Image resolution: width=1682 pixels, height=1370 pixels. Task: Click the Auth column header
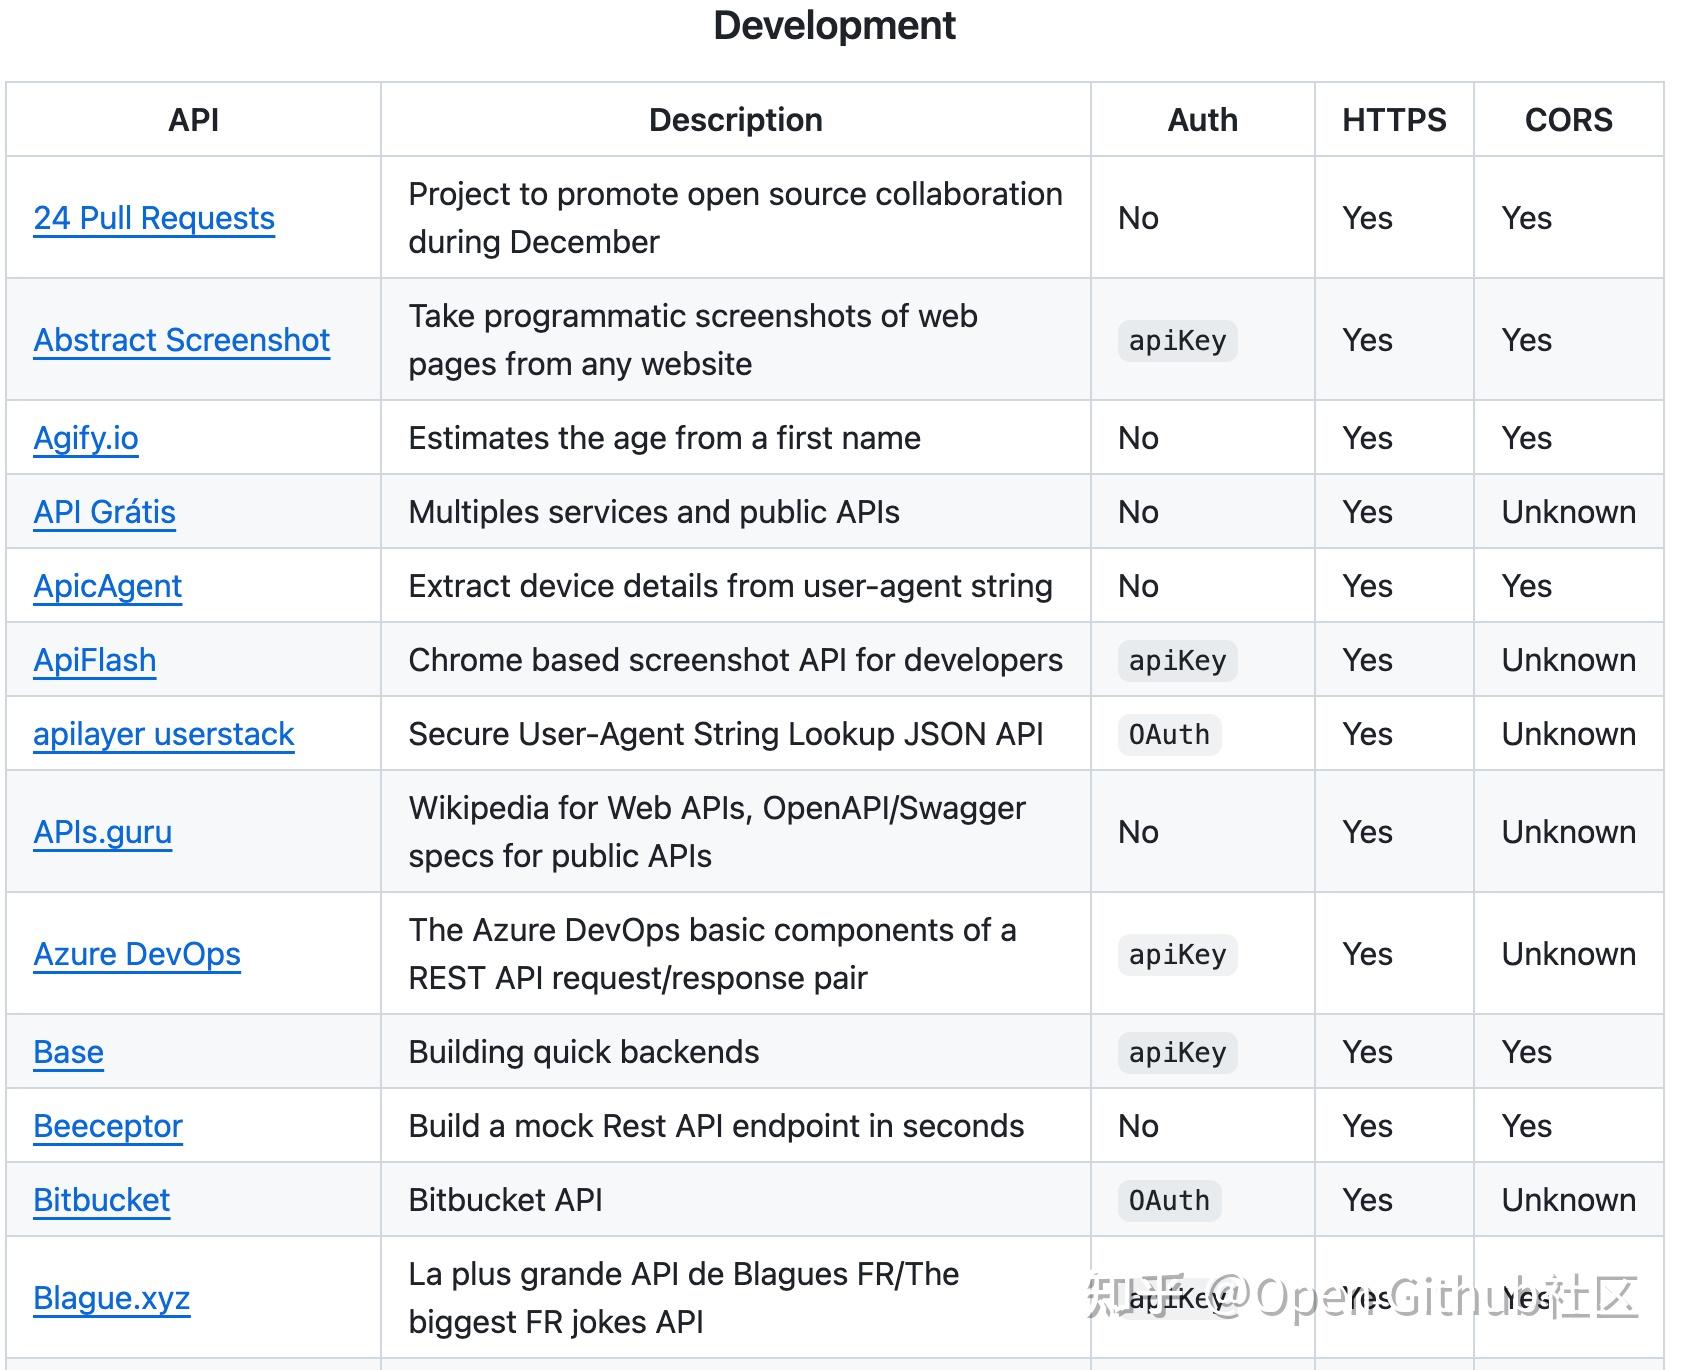coord(1203,120)
